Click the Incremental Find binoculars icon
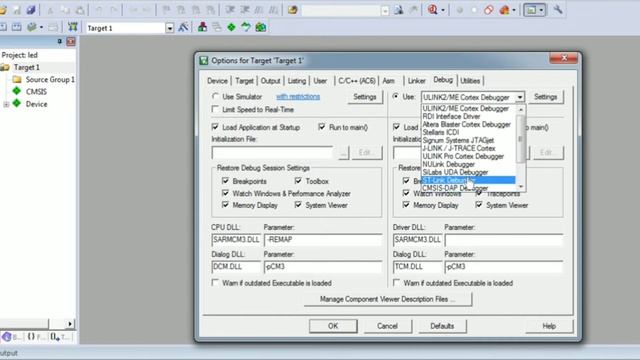 [413, 10]
